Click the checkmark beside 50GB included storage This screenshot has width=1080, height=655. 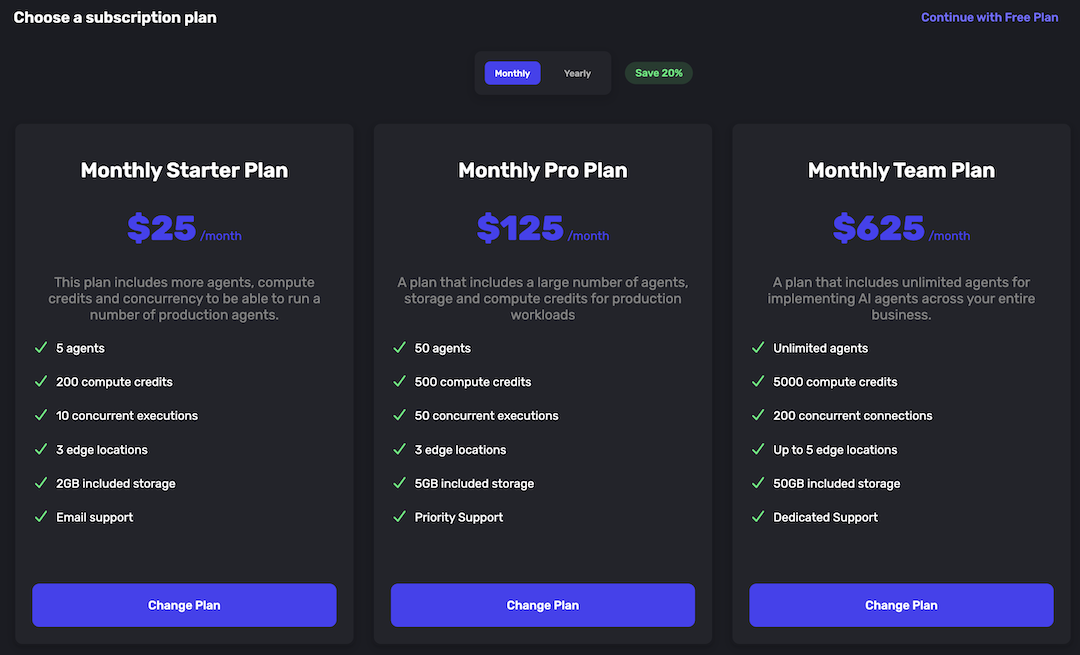tap(758, 483)
